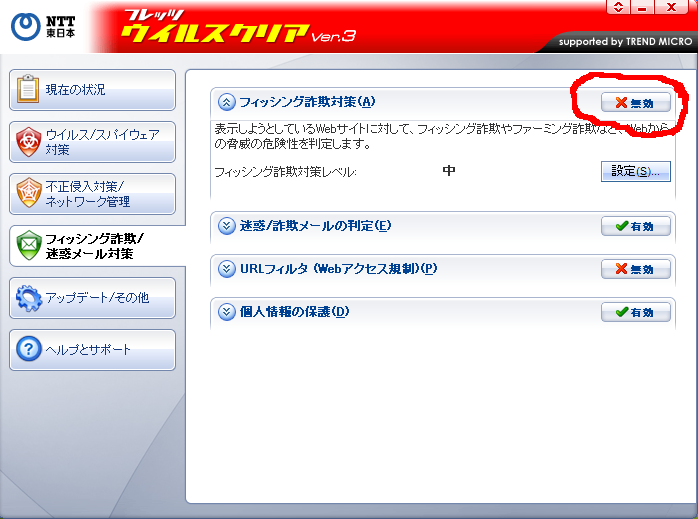Expand the 迷惑/詐欺メールの判定 chevron
This screenshot has width=698, height=519.
227,226
